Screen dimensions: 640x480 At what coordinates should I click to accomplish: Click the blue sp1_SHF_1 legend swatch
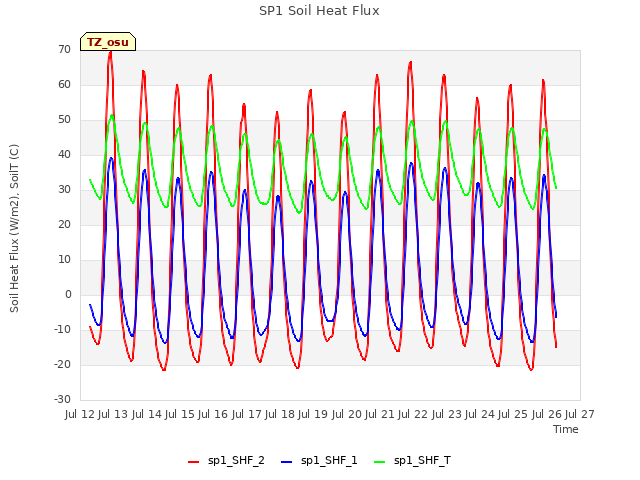pos(287,461)
